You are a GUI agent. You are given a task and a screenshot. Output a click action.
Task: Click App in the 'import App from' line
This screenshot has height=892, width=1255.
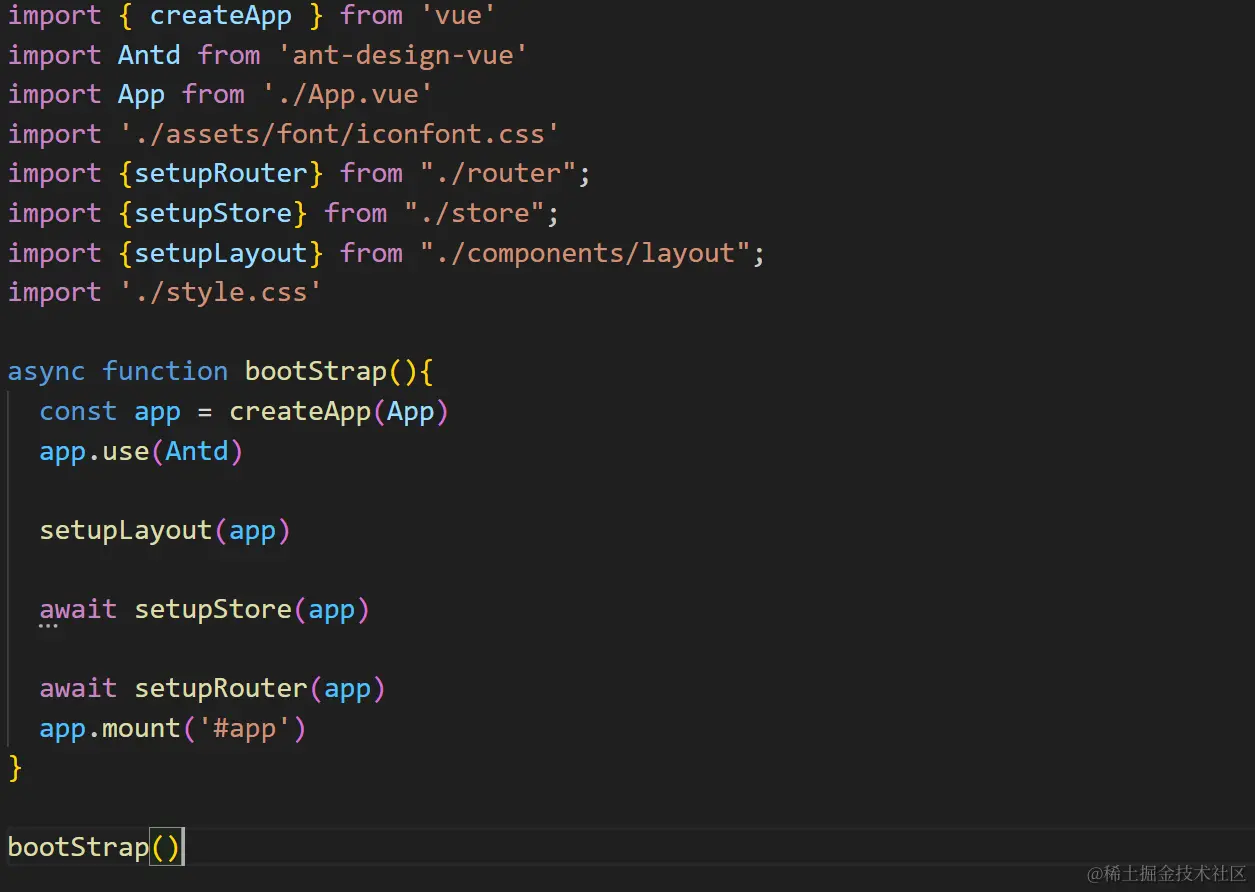pos(142,95)
